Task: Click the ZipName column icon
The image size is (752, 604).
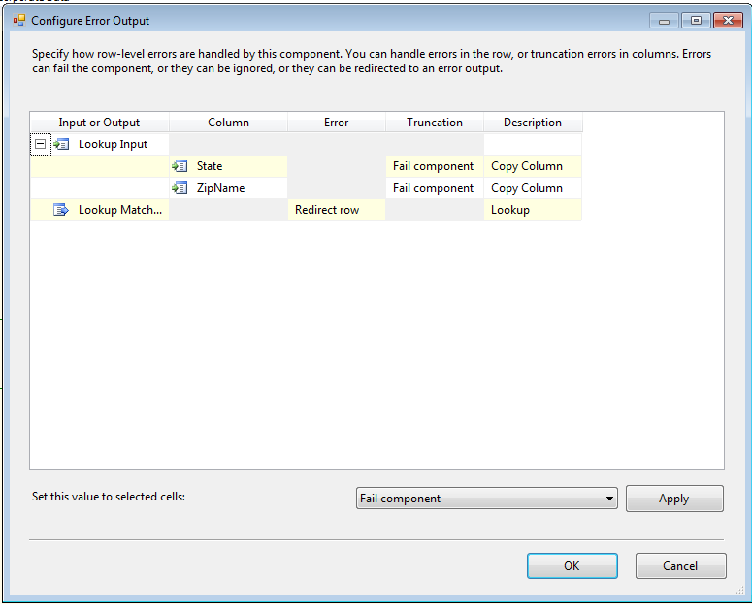Action: (180, 188)
